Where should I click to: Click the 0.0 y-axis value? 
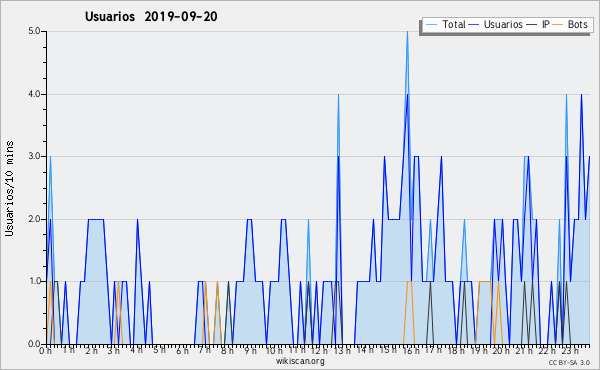point(34,344)
